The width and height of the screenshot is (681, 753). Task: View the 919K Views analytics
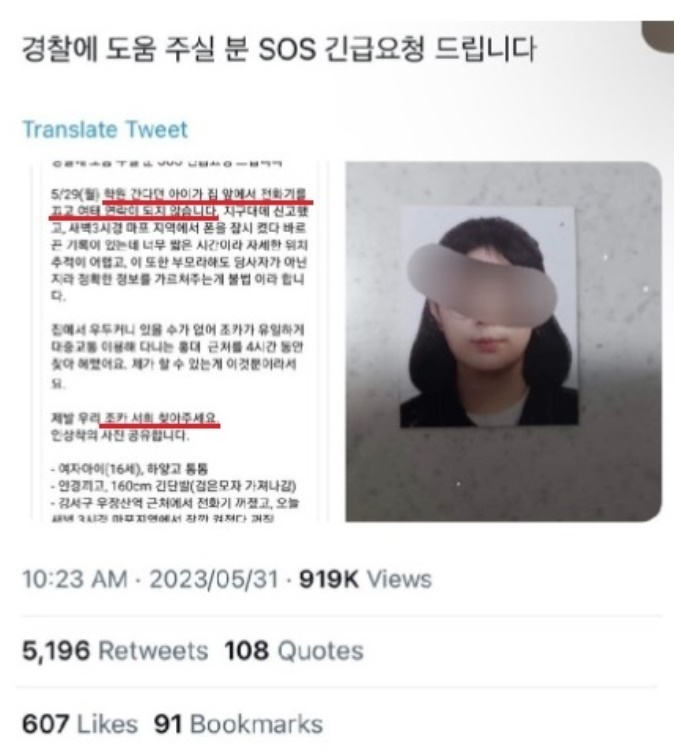pos(365,579)
